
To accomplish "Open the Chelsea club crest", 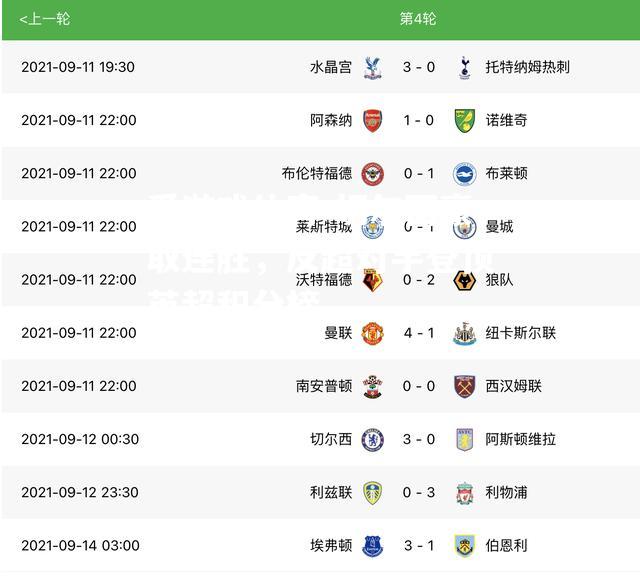I will point(373,440).
